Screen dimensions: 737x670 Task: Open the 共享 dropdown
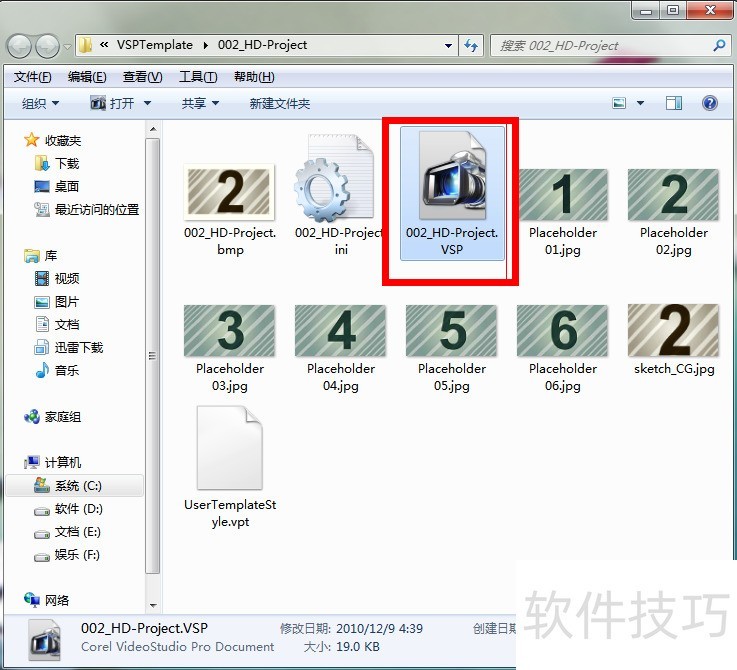click(x=200, y=103)
